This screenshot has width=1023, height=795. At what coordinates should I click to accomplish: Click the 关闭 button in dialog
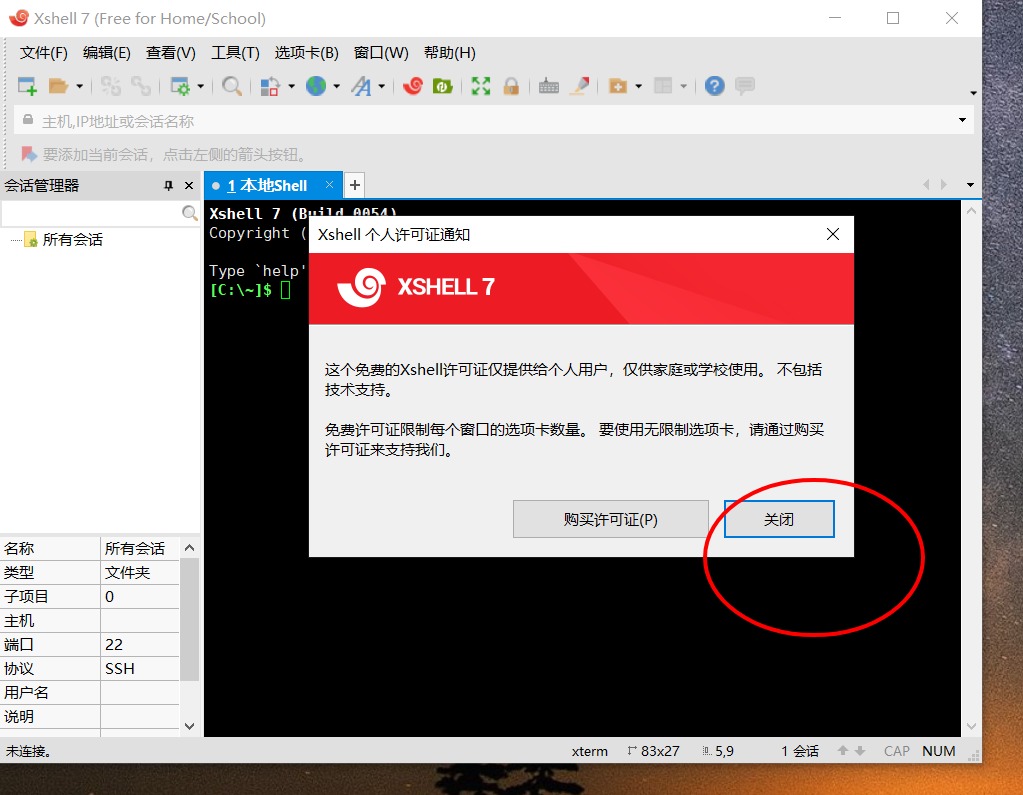pyautogui.click(x=779, y=519)
